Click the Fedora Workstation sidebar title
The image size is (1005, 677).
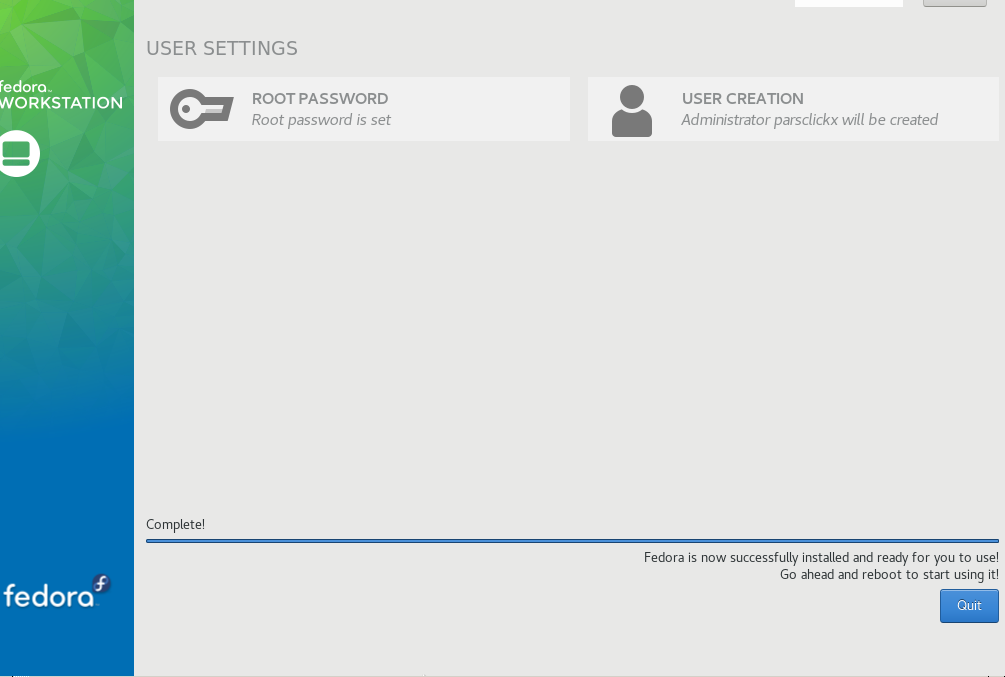(x=60, y=94)
